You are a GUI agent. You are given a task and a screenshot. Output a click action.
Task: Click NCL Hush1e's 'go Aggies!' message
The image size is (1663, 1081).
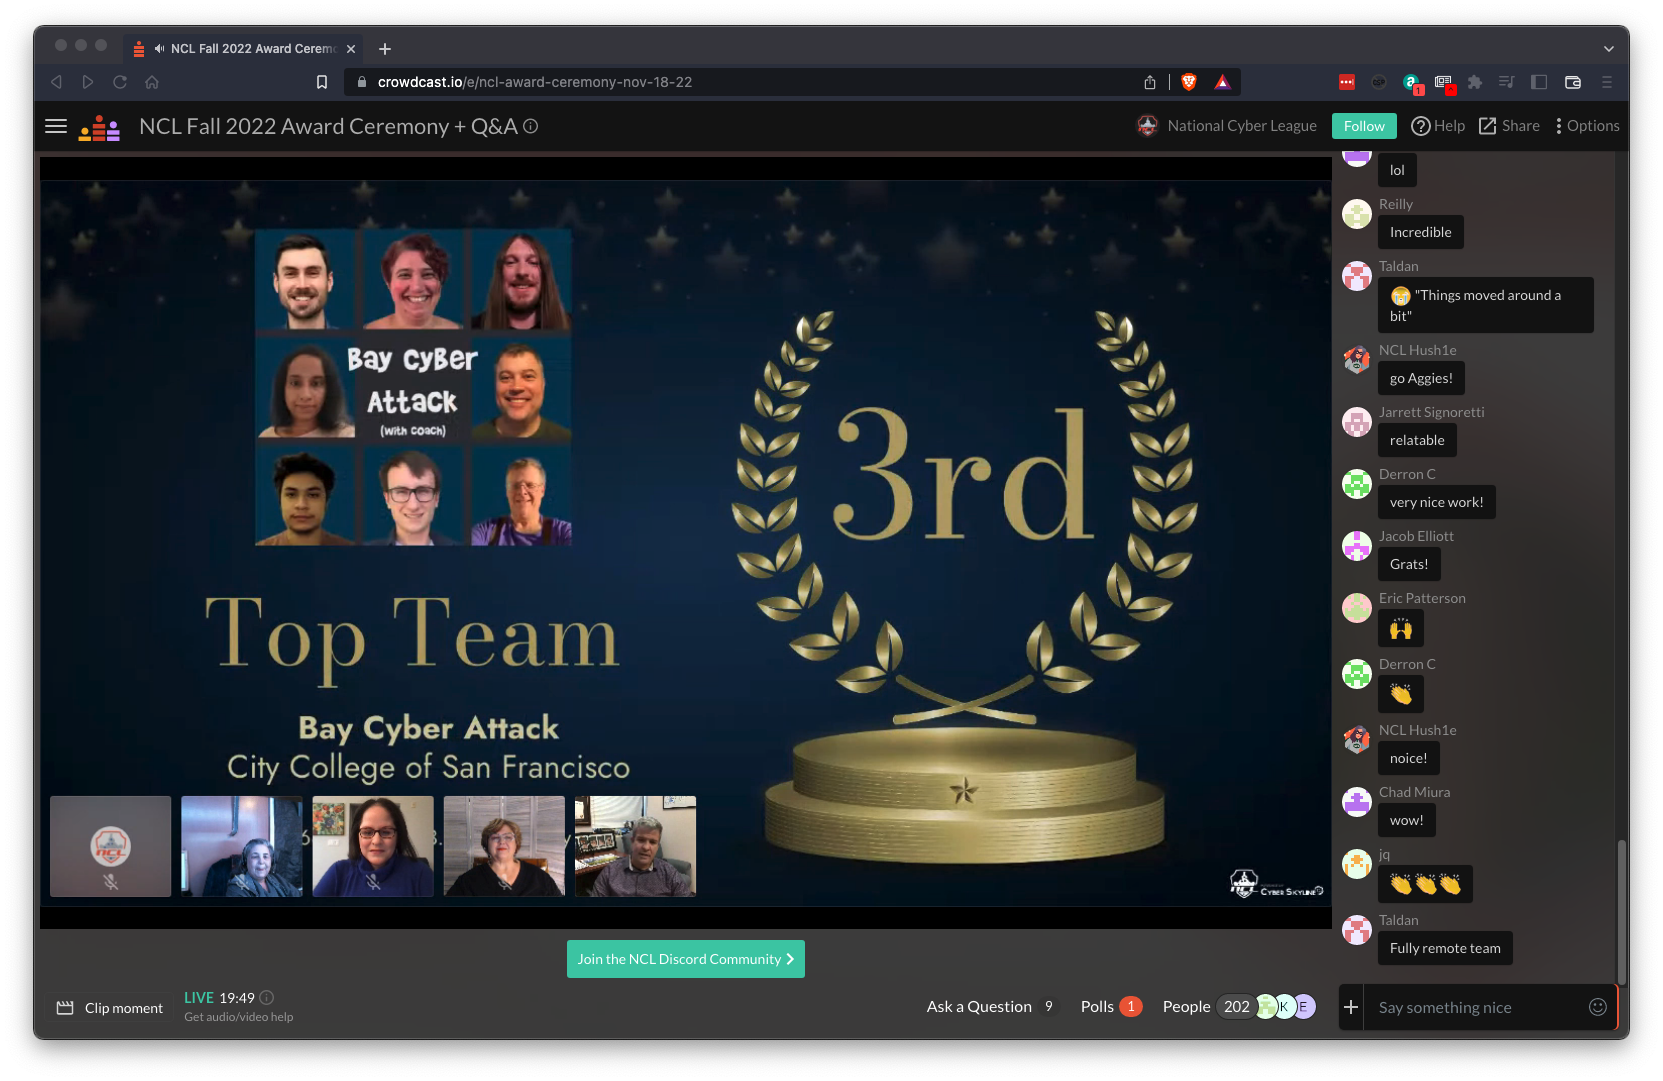[x=1421, y=378]
